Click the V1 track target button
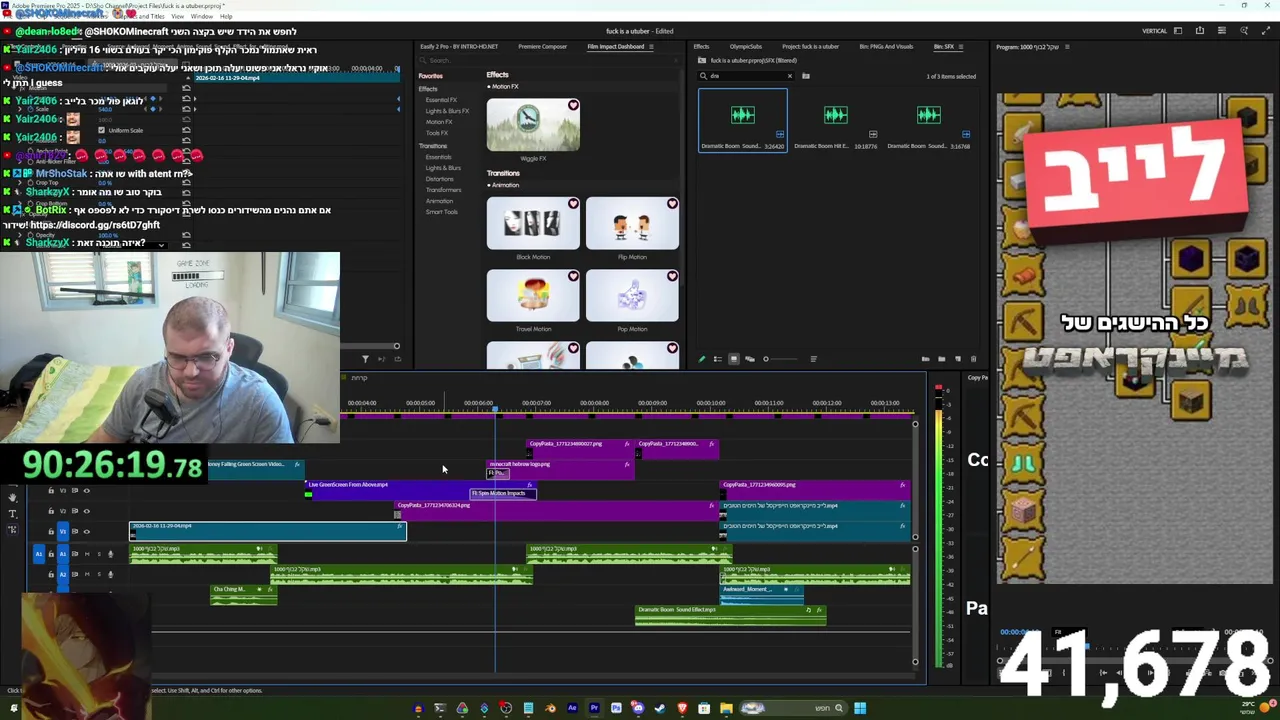 coord(63,531)
